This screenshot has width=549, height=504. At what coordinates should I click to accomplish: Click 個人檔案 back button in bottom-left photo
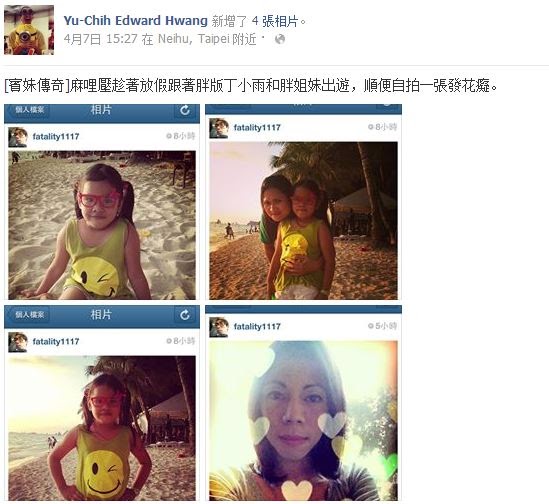tap(29, 315)
